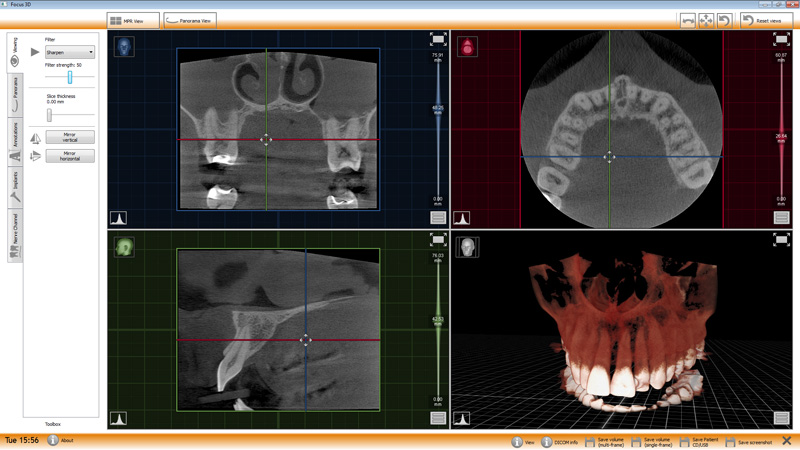Switch to Panorama View tab
The width and height of the screenshot is (800, 450).
pos(190,20)
